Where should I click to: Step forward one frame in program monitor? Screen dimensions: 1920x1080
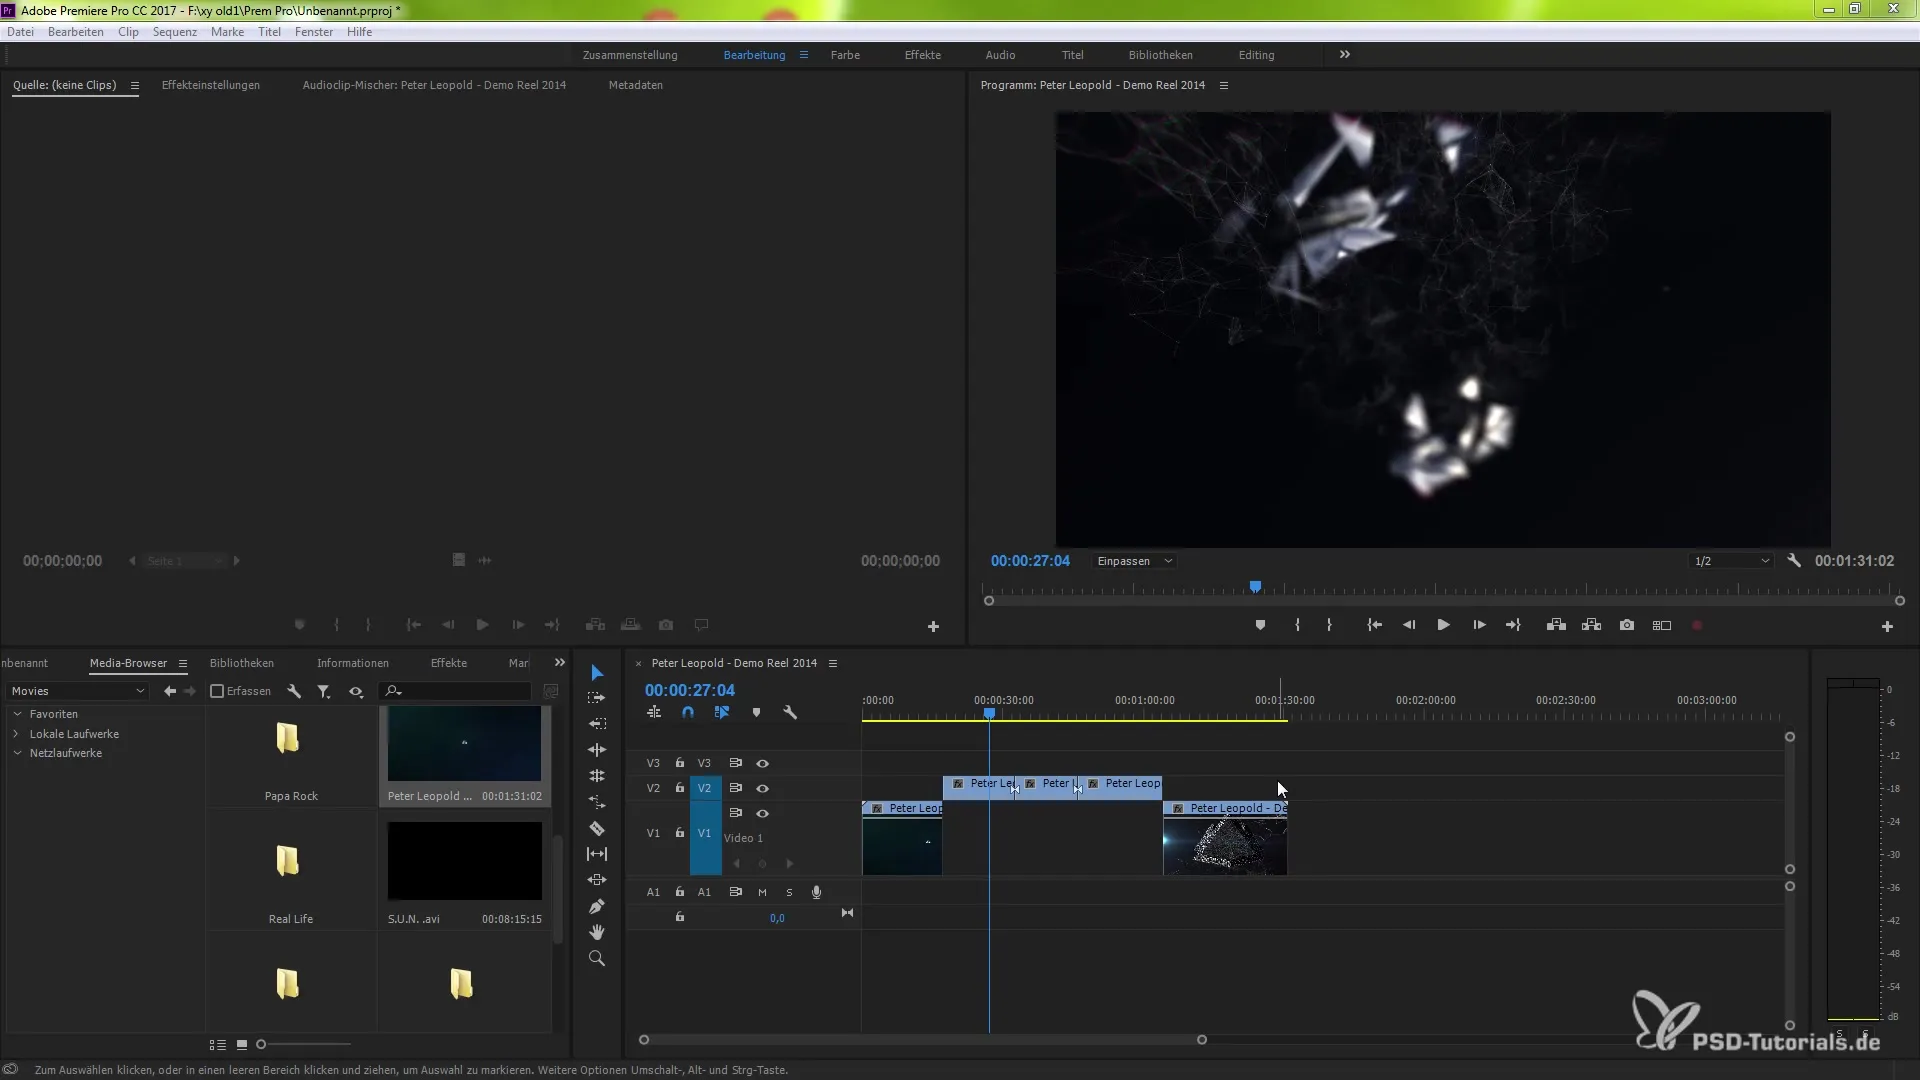[1479, 625]
